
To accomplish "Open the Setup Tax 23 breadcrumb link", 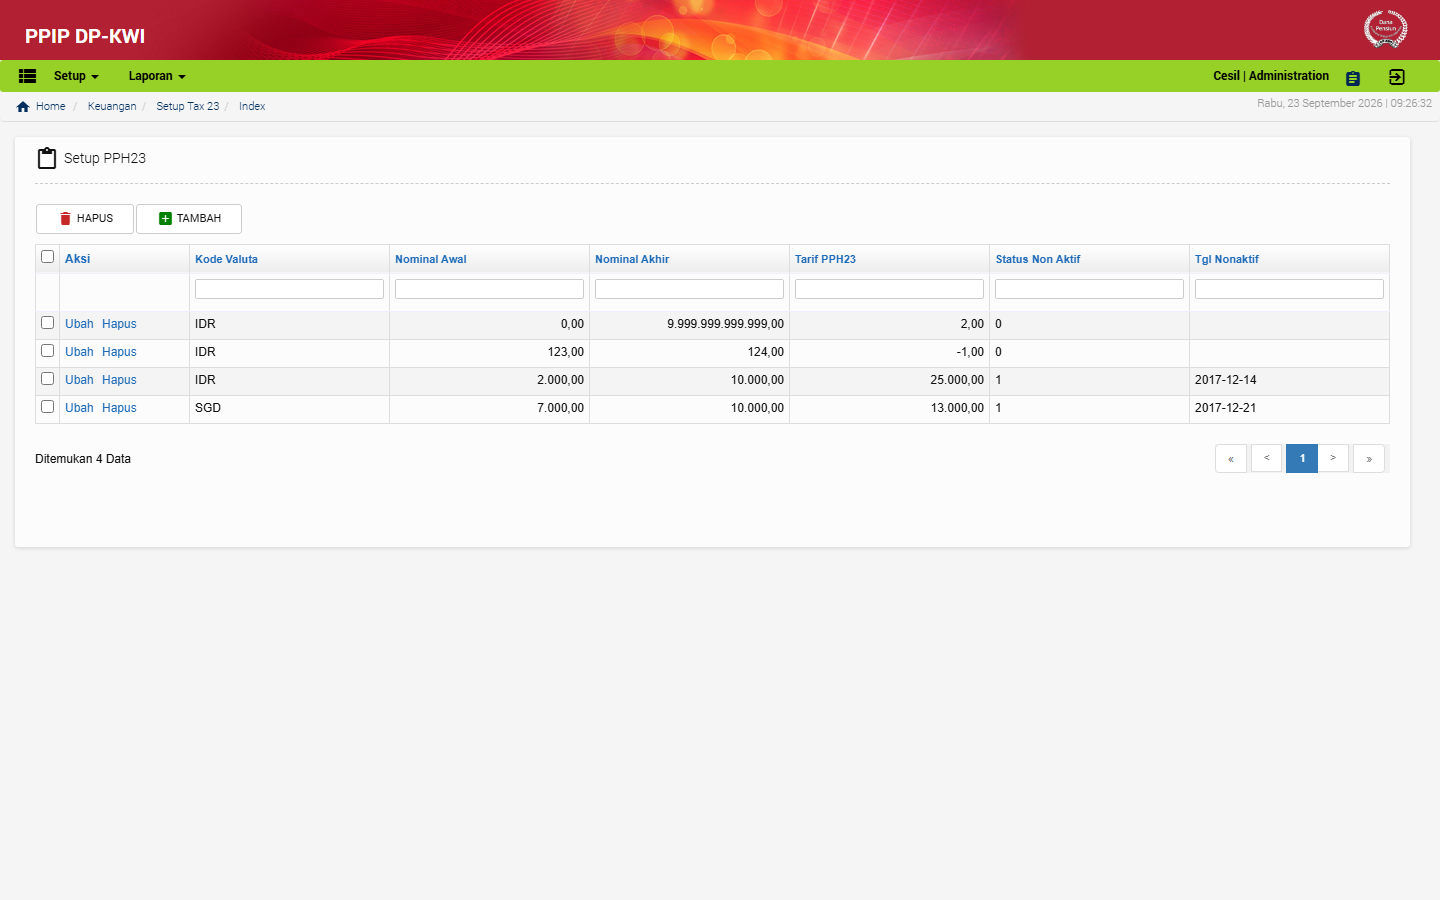I will 187,106.
